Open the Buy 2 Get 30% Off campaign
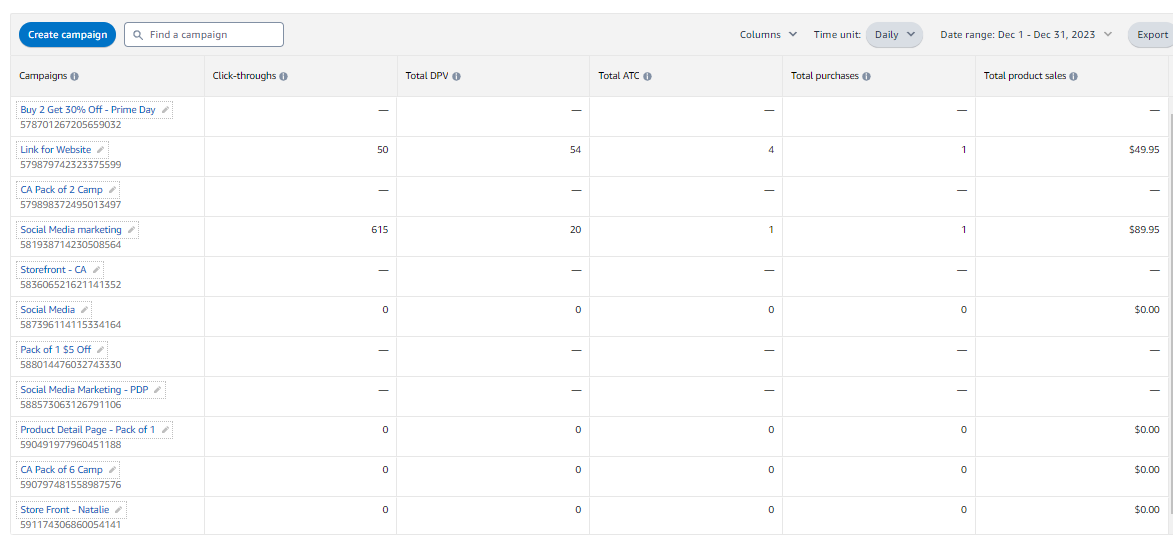Viewport: 1173px width, 549px height. (88, 110)
